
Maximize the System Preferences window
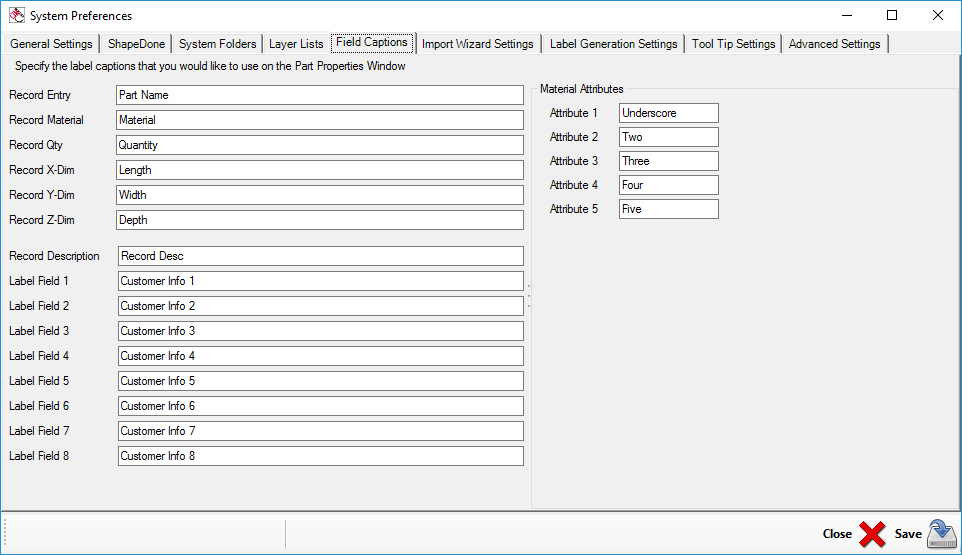click(892, 15)
